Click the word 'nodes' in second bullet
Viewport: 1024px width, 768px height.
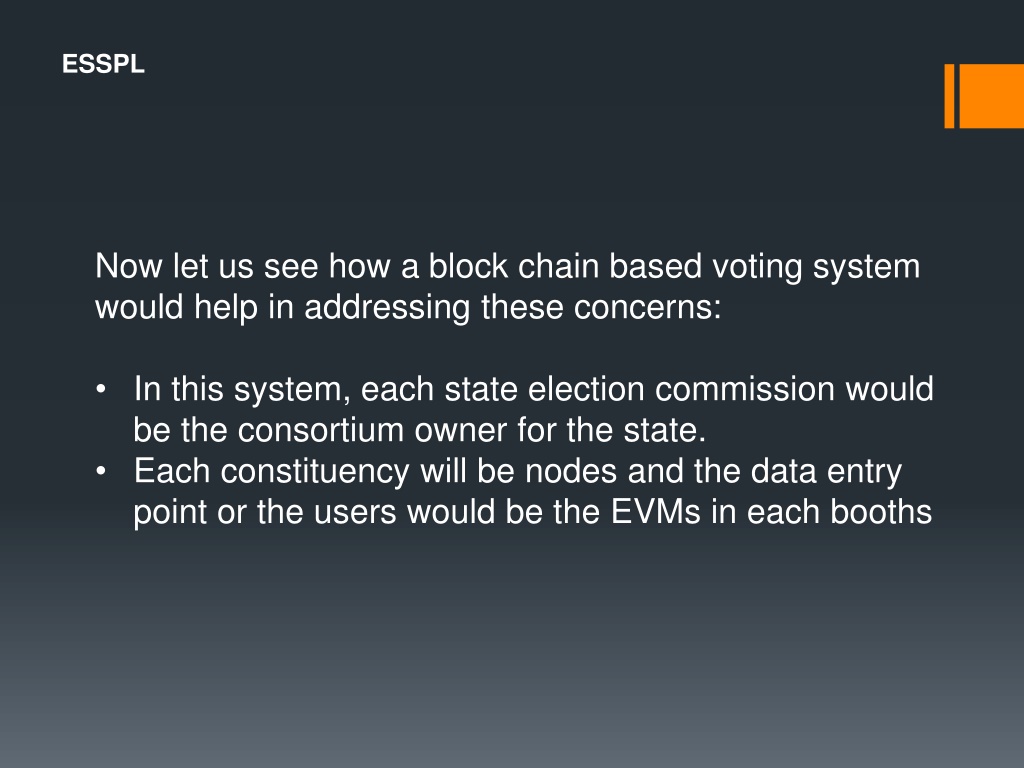coord(571,472)
